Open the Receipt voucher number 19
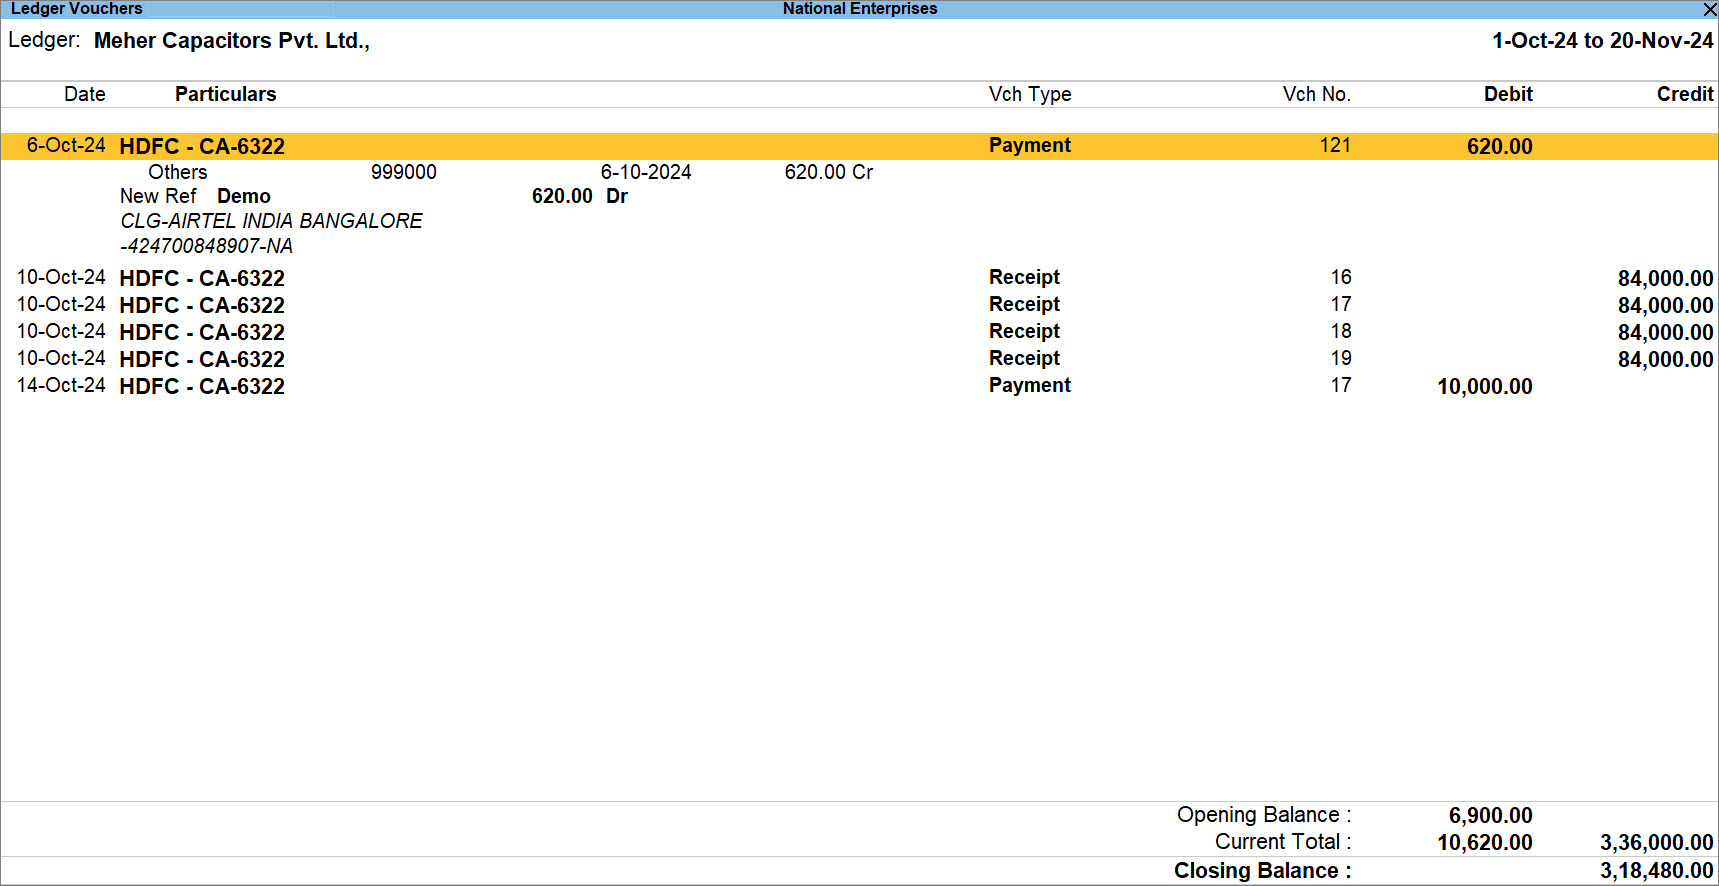The width and height of the screenshot is (1719, 886). tap(859, 359)
